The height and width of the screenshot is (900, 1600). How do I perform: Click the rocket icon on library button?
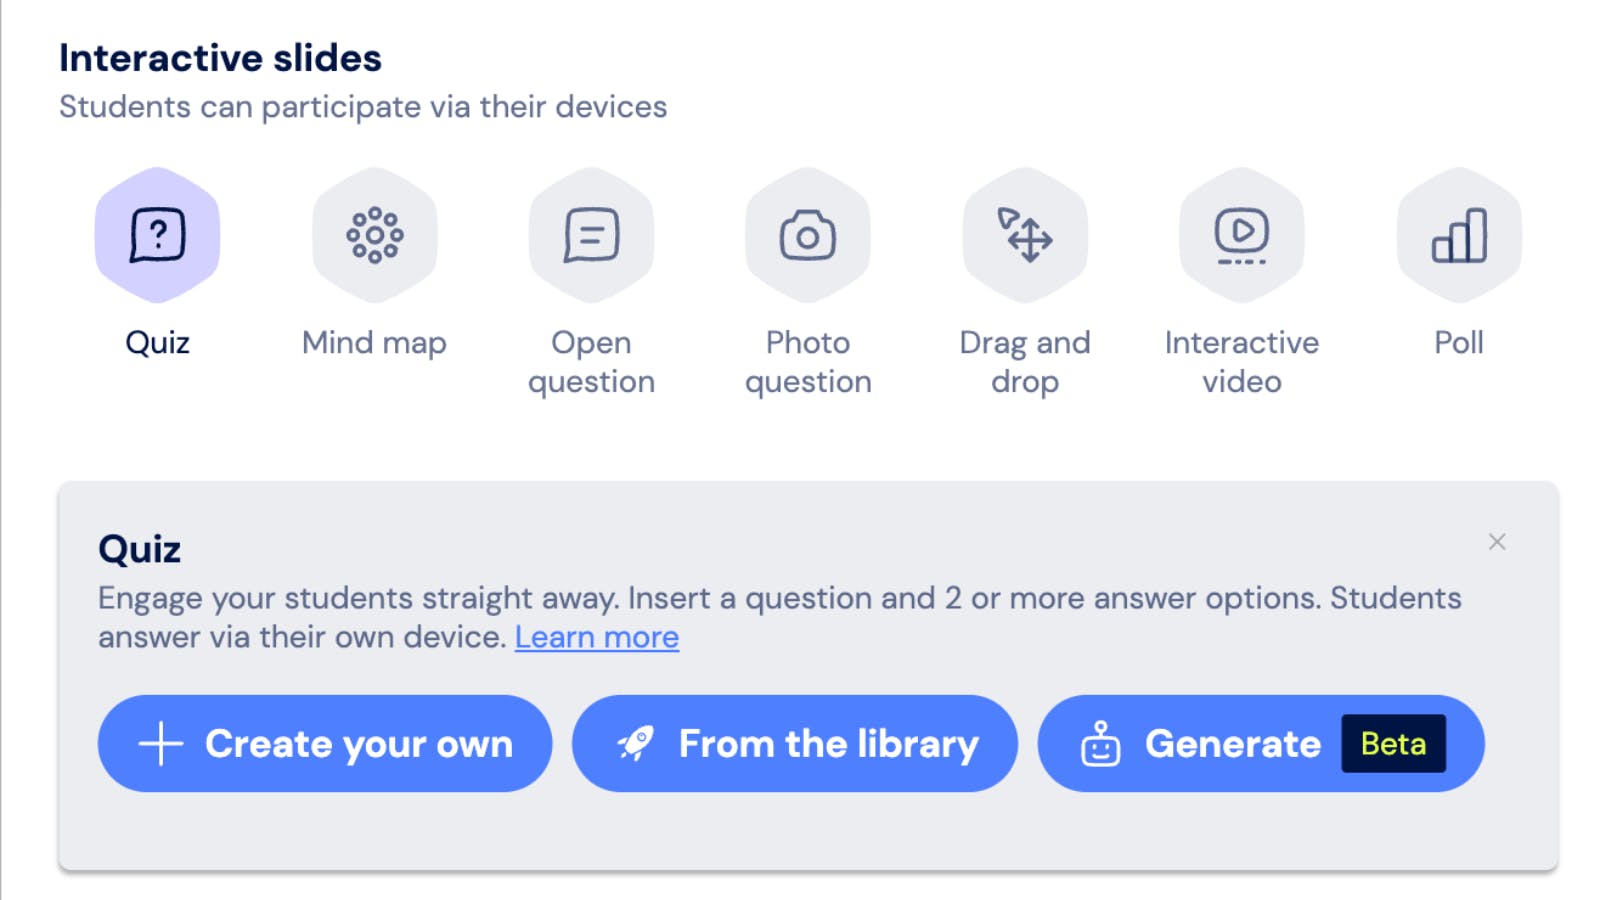635,743
